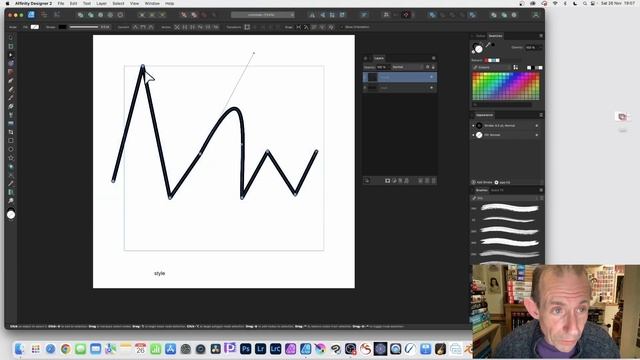Image resolution: width=640 pixels, height=360 pixels.
Task: Click the eyedropper colour picker in Swatches panel
Action: point(488,45)
